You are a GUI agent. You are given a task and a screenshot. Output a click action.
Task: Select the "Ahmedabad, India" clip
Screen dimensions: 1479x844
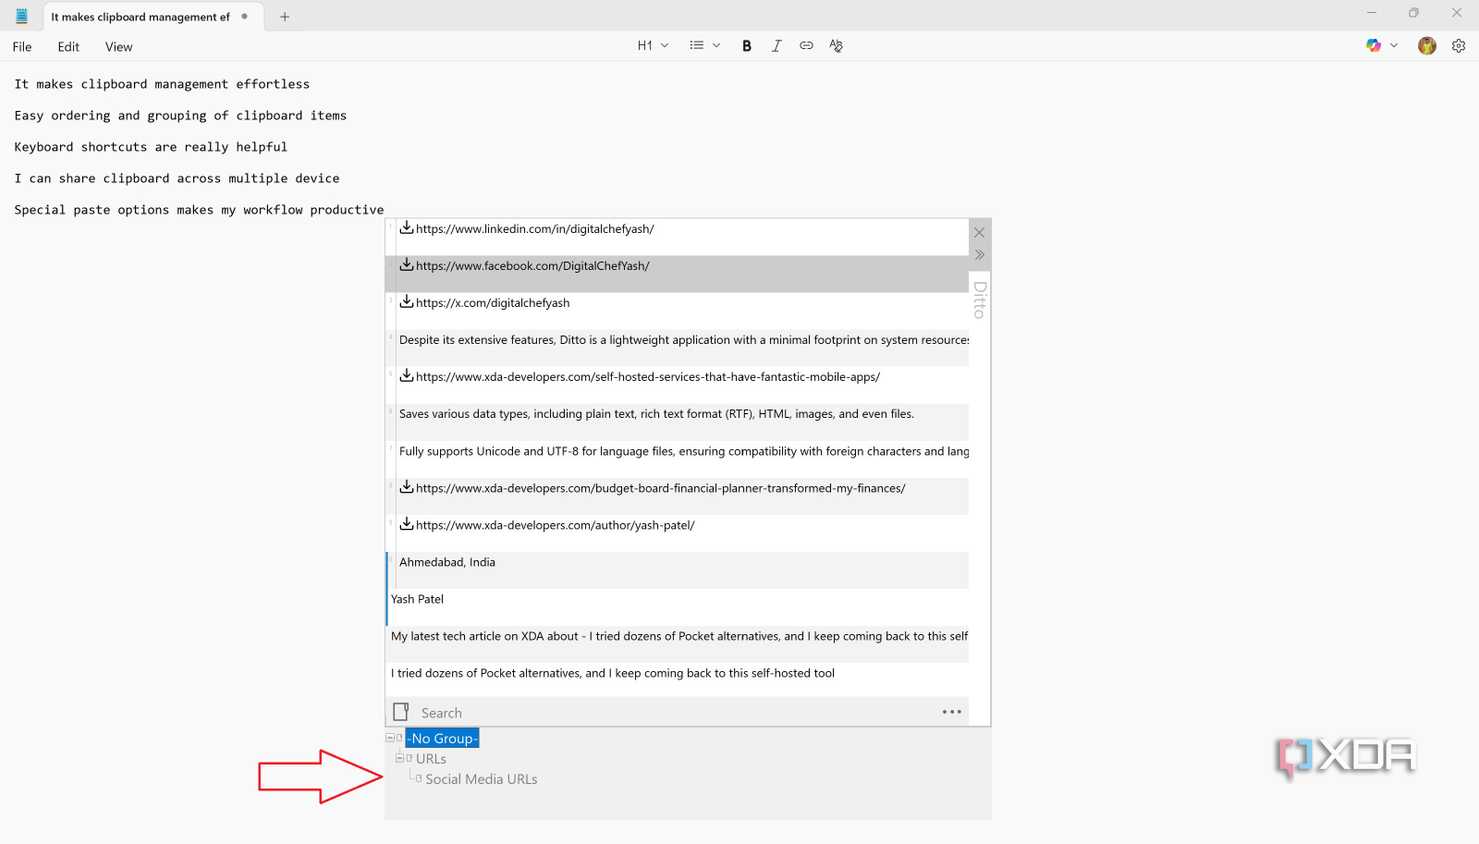[677, 570]
